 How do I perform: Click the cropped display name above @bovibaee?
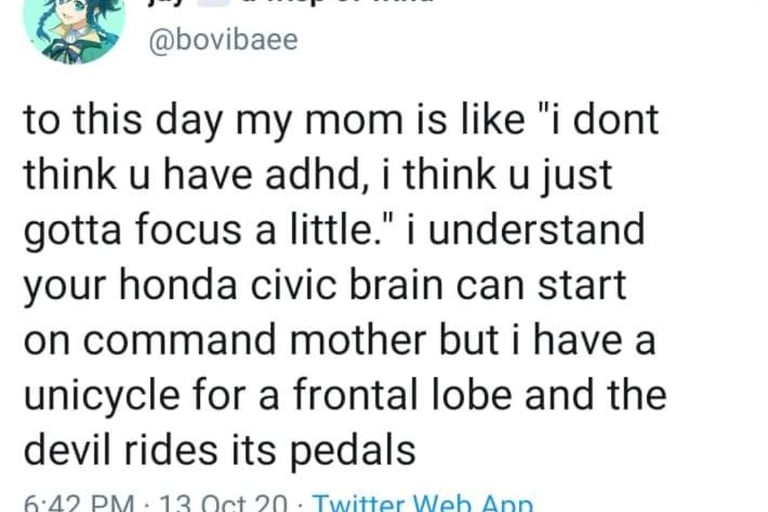pos(291,2)
